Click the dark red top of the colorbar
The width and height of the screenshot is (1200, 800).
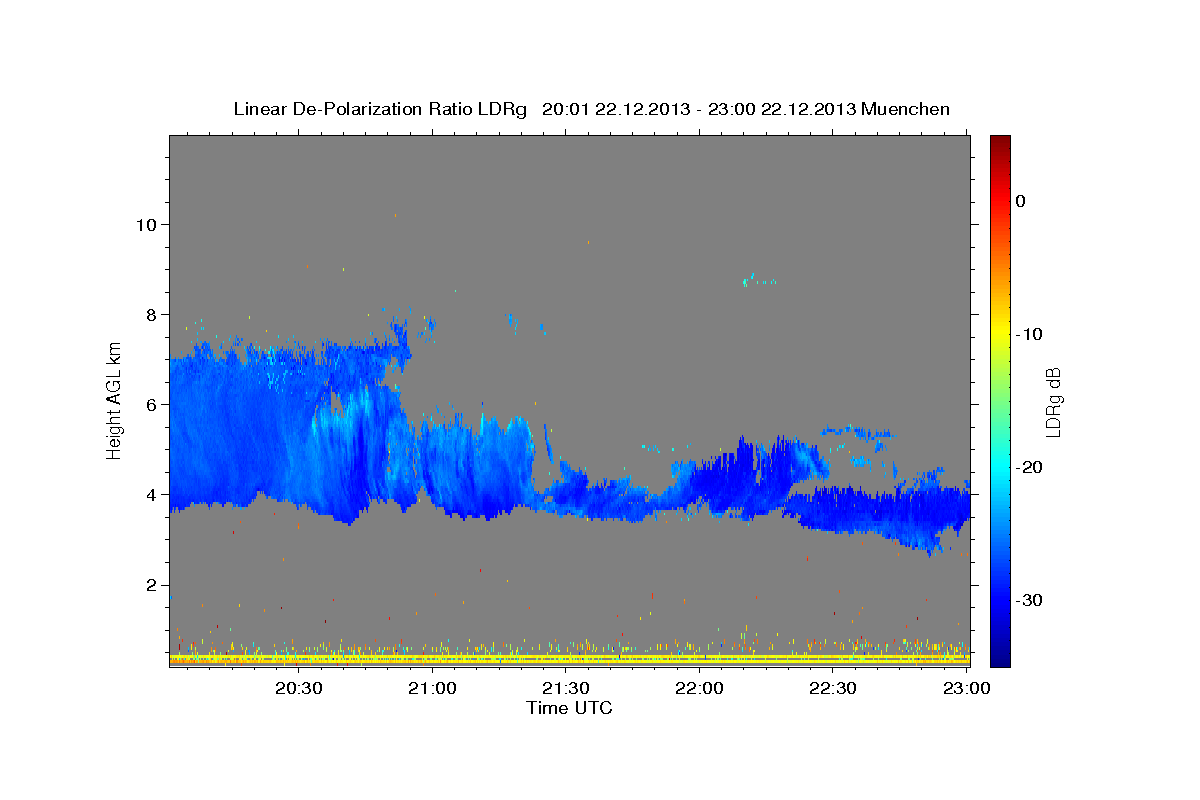(1000, 142)
